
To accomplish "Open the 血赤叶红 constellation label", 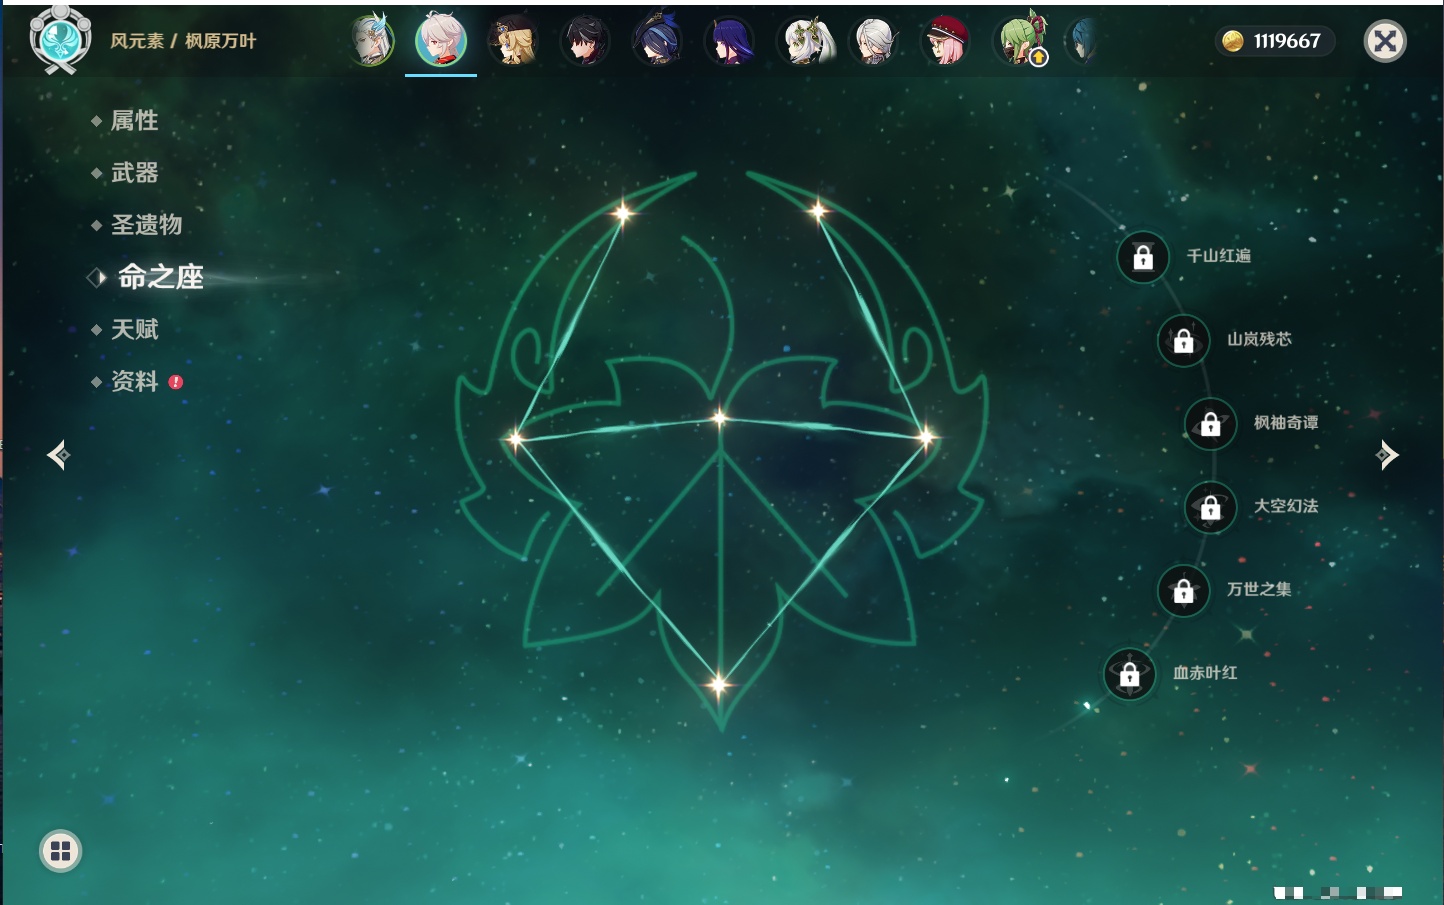I will pyautogui.click(x=1205, y=673).
